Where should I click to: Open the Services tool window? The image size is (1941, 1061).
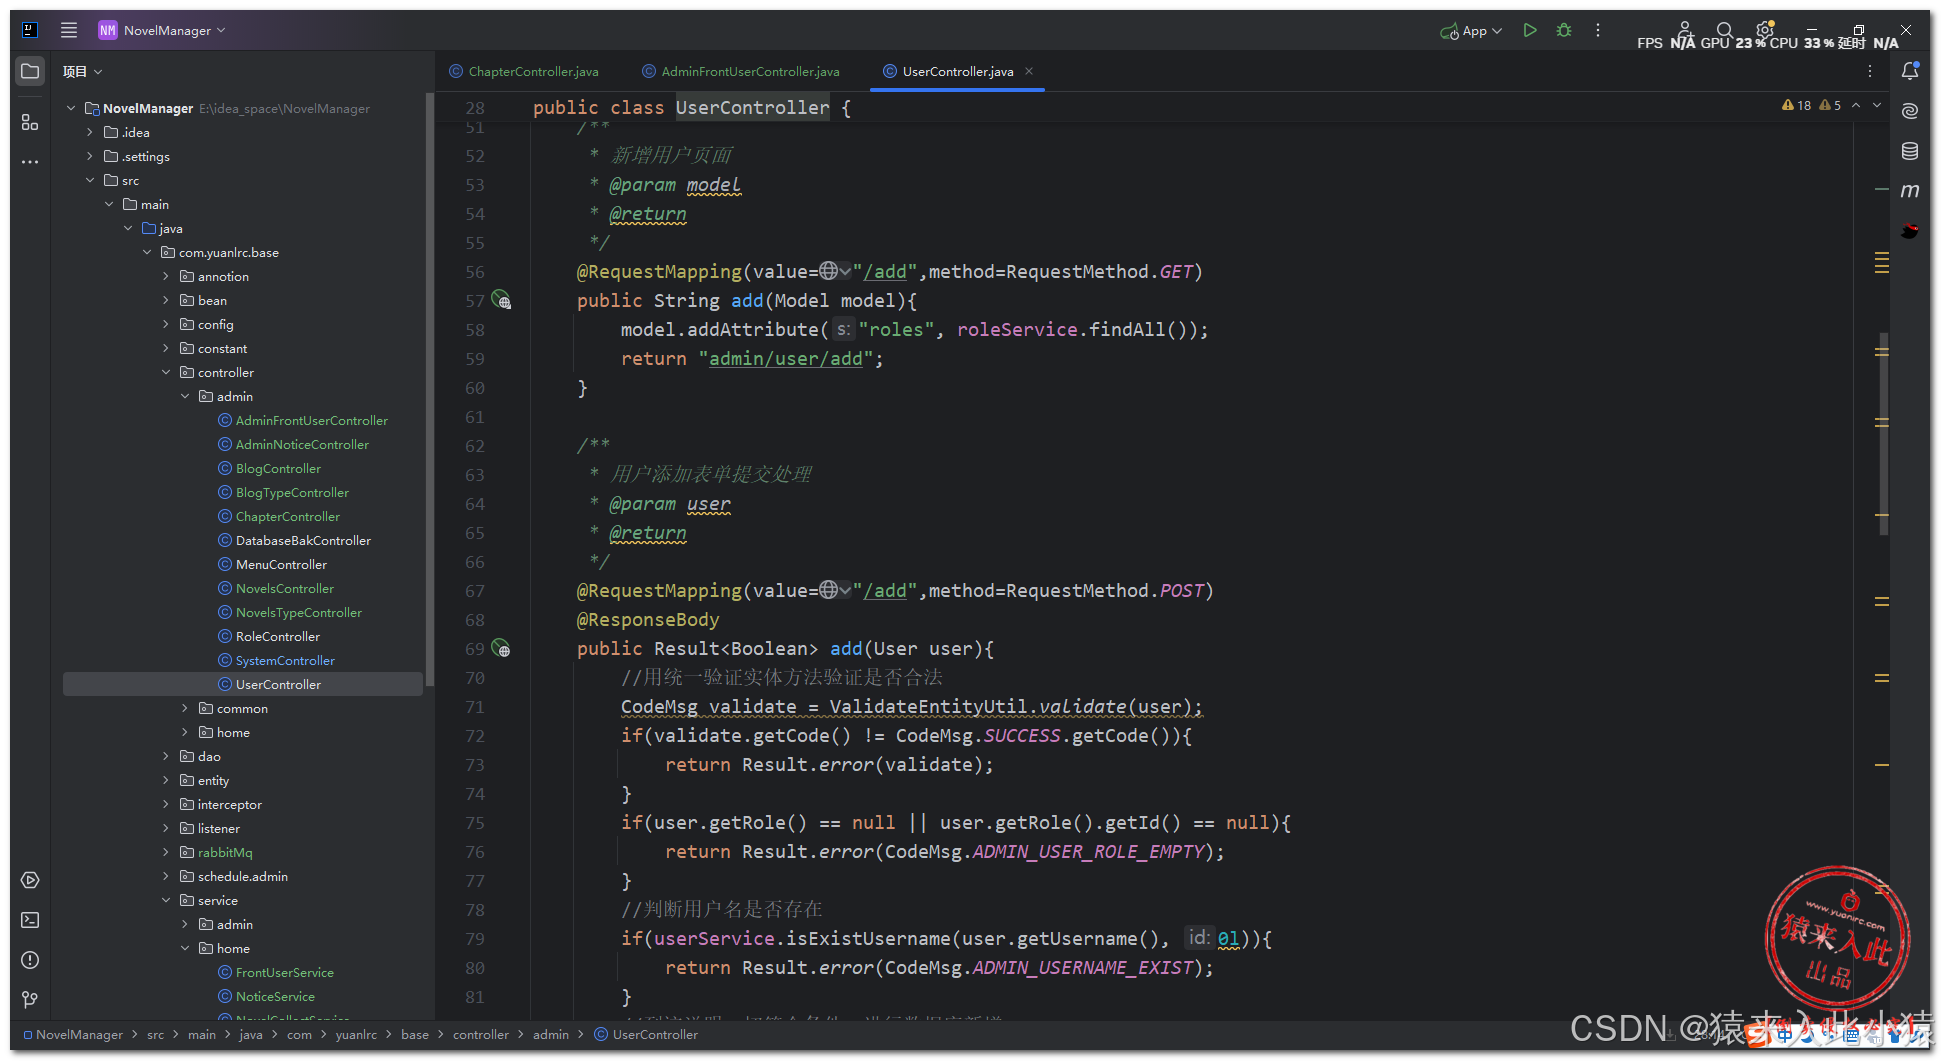click(30, 880)
